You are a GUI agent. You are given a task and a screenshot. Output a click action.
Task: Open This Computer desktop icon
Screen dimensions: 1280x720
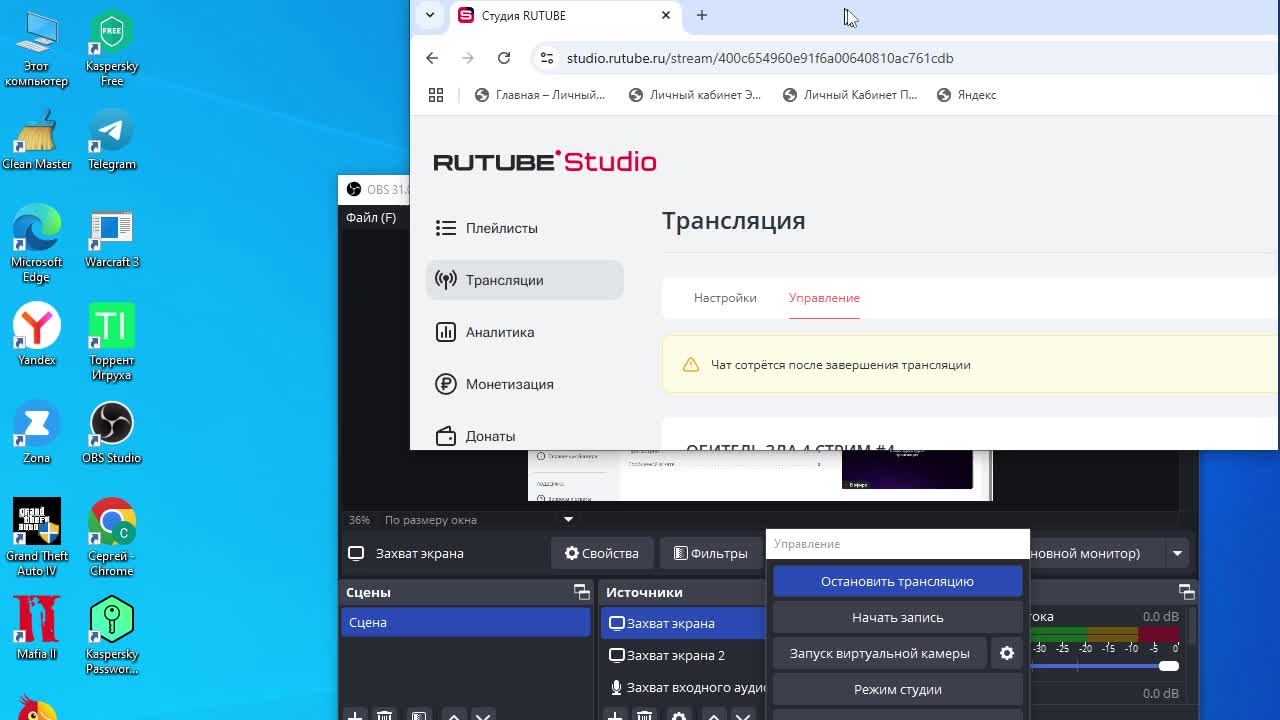(x=36, y=48)
